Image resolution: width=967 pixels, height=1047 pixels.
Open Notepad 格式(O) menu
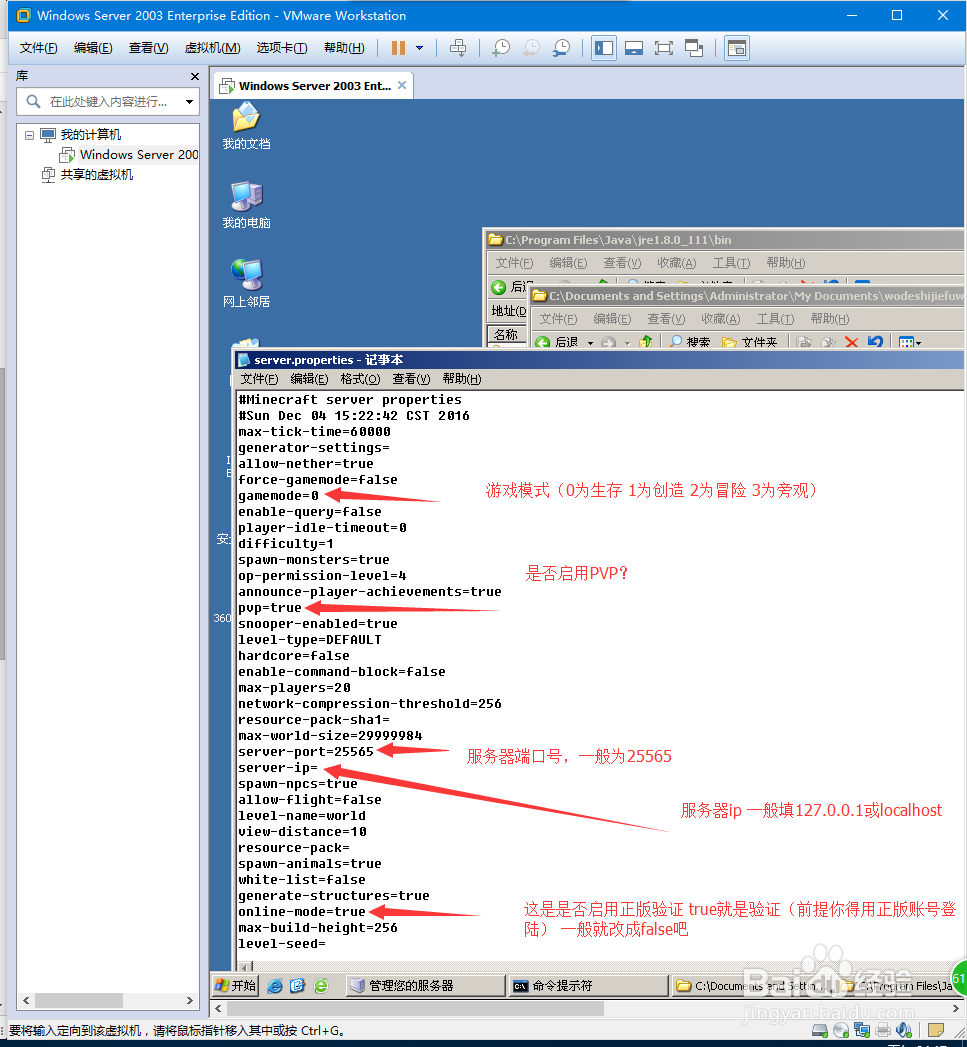tap(360, 379)
